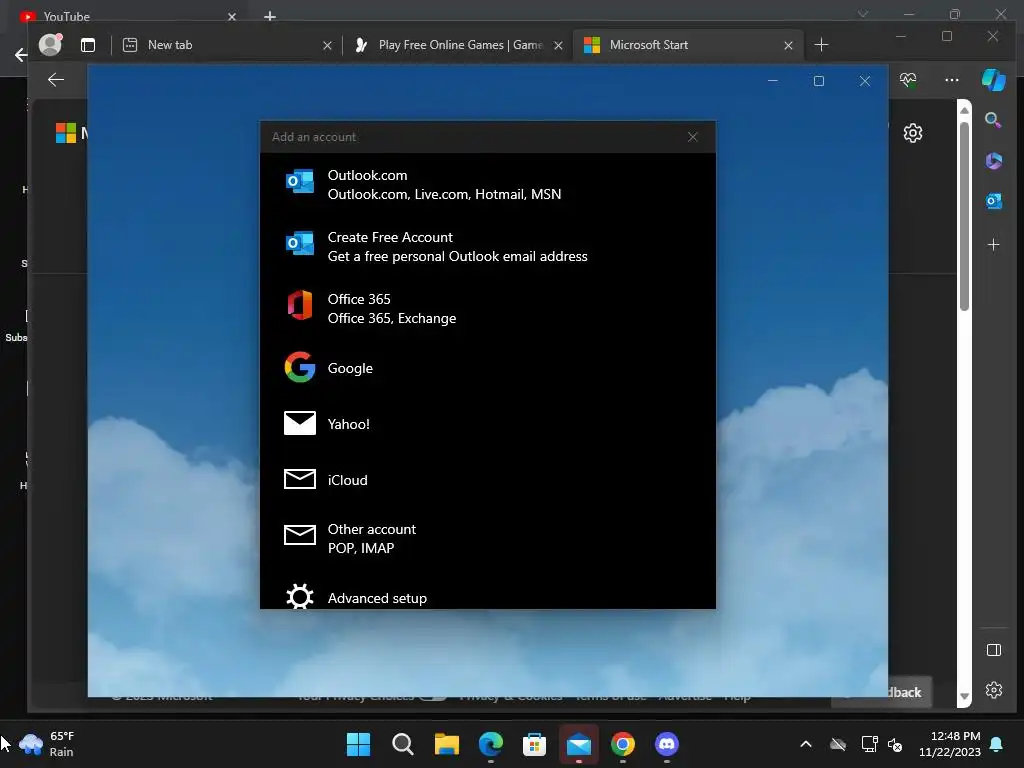The image size is (1024, 768).
Task: Click the vertical scrollbar thumb
Action: 964,216
